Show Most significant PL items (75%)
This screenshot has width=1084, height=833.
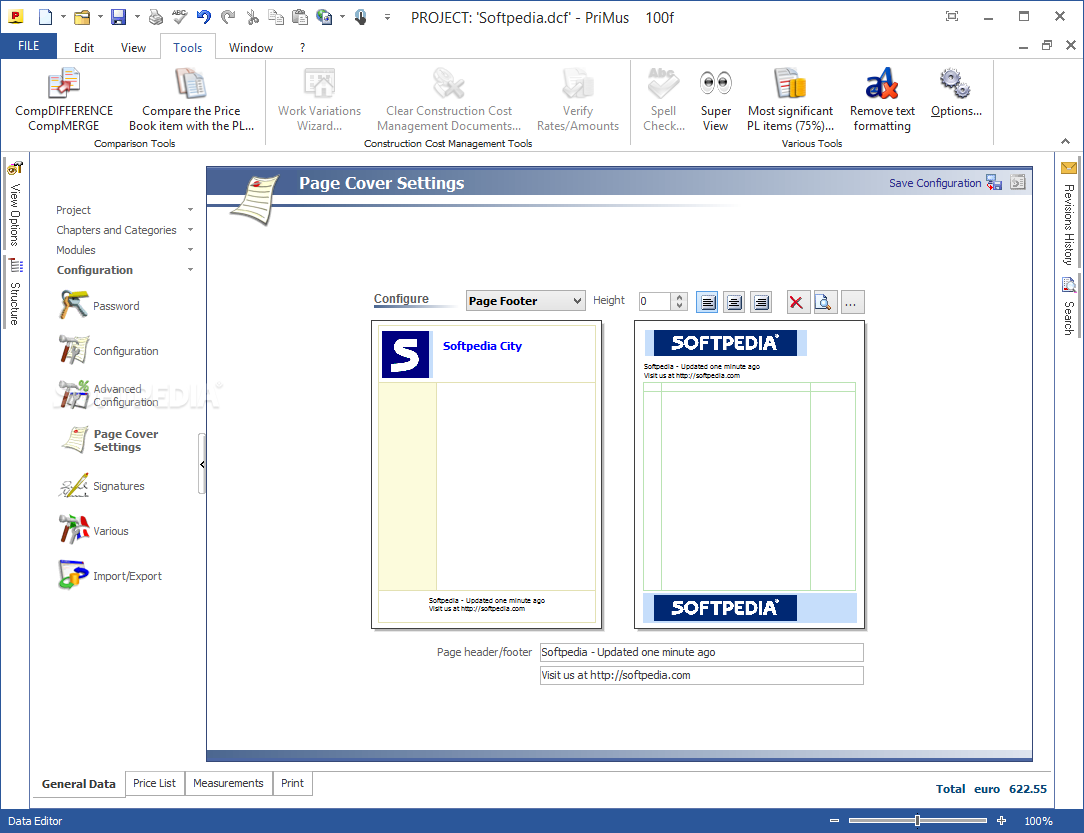[x=790, y=100]
